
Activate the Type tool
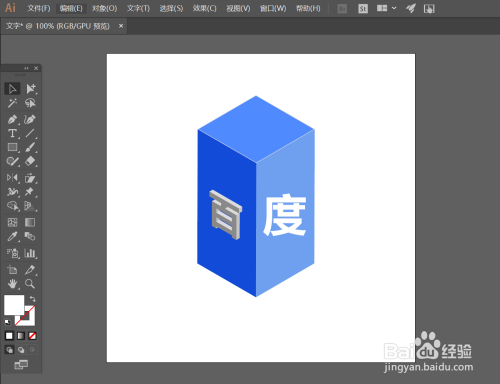(12, 133)
